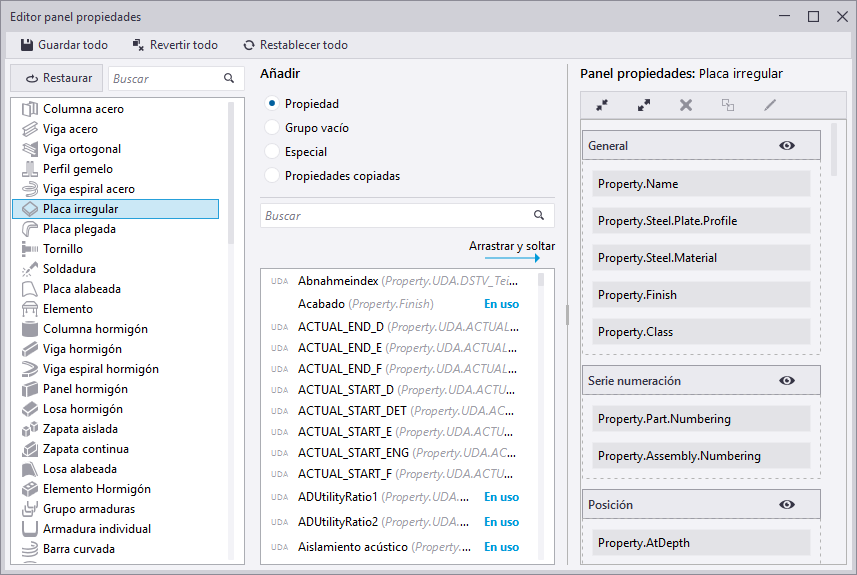The image size is (857, 575).
Task: Click the collapse all groups icon
Action: pyautogui.click(x=602, y=105)
